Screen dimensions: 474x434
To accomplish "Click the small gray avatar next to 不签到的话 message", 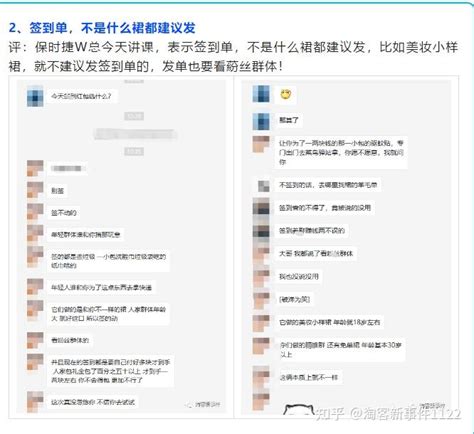I will [264, 186].
